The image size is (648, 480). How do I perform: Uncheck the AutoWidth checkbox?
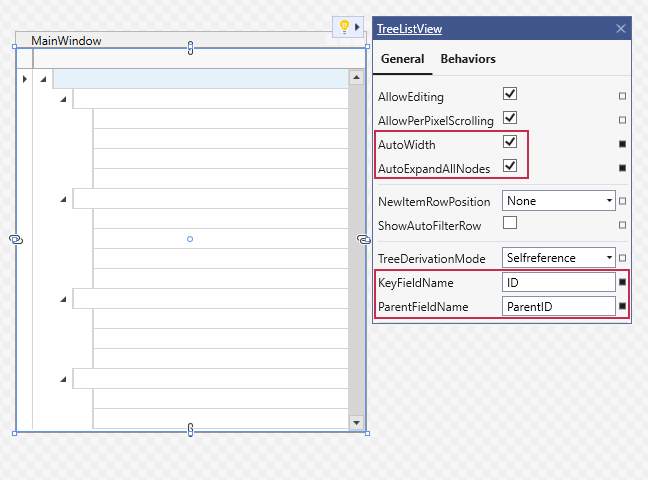pos(510,142)
